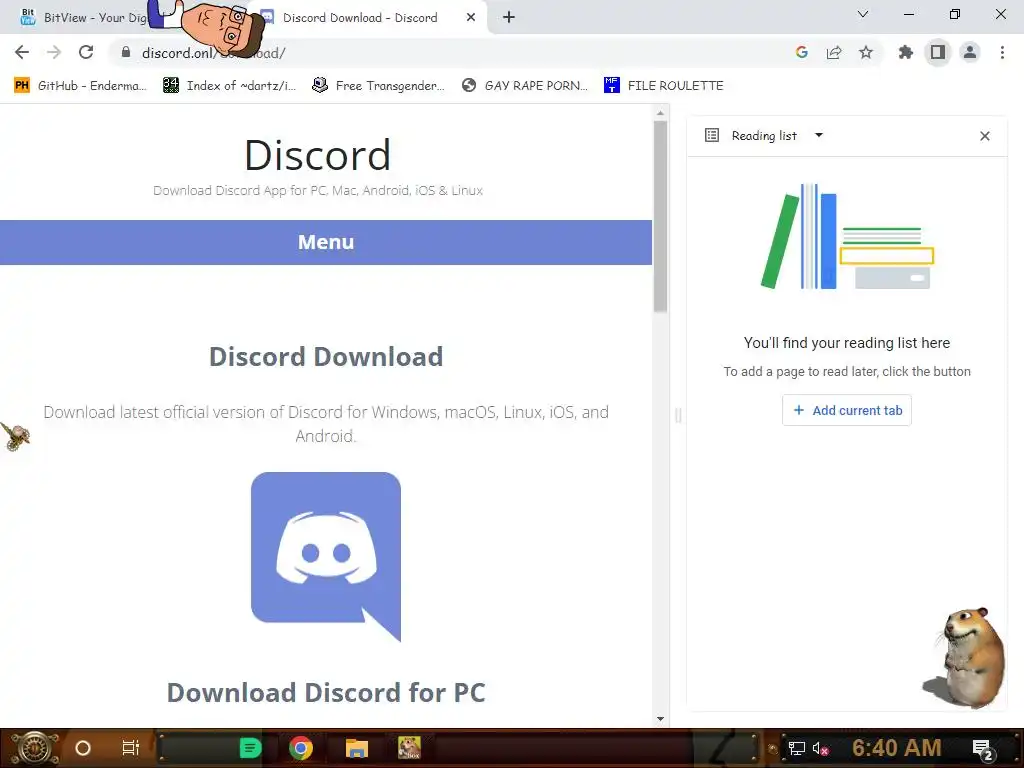Close the Reading list side panel
The image size is (1024, 768).
pos(985,136)
